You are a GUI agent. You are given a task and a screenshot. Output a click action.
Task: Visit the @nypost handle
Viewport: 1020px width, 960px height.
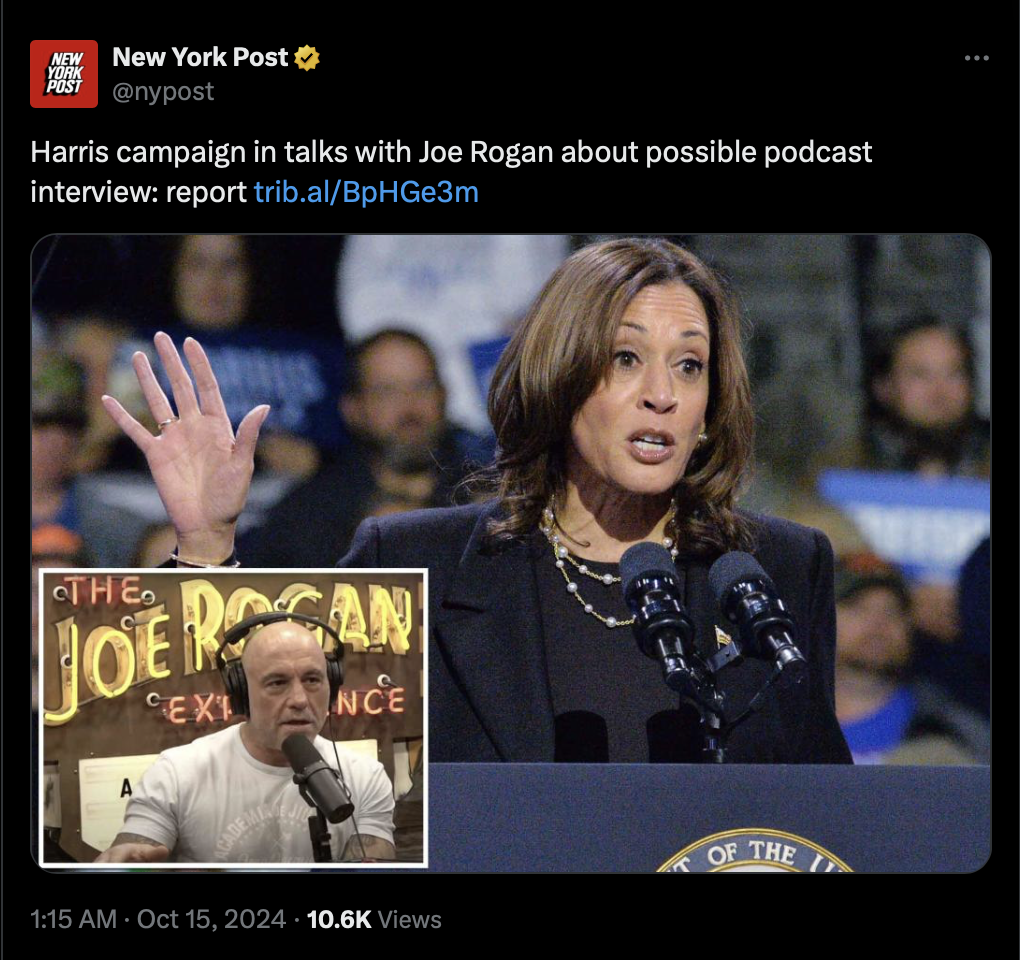(163, 92)
